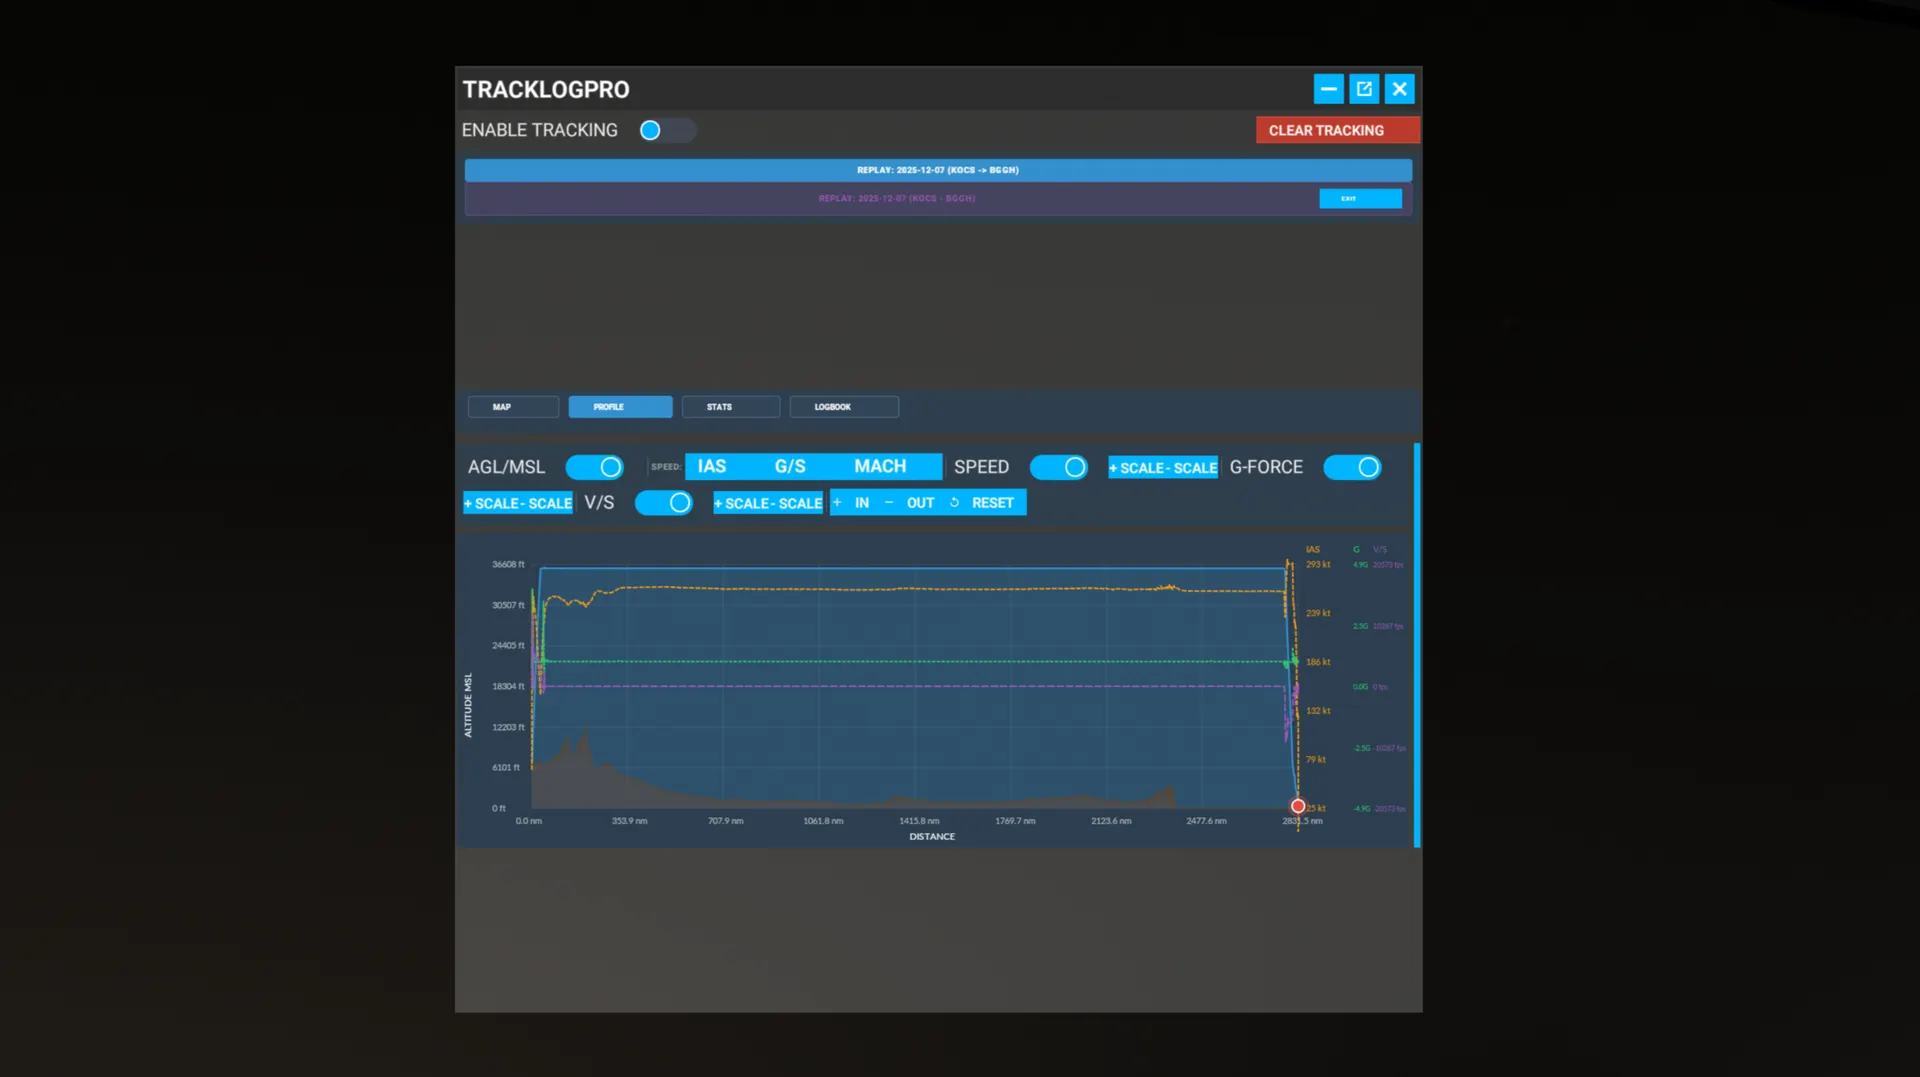Screen dimensions: 1920x1077
Task: Exit the replay with the EXIT button
Action: tap(1359, 199)
